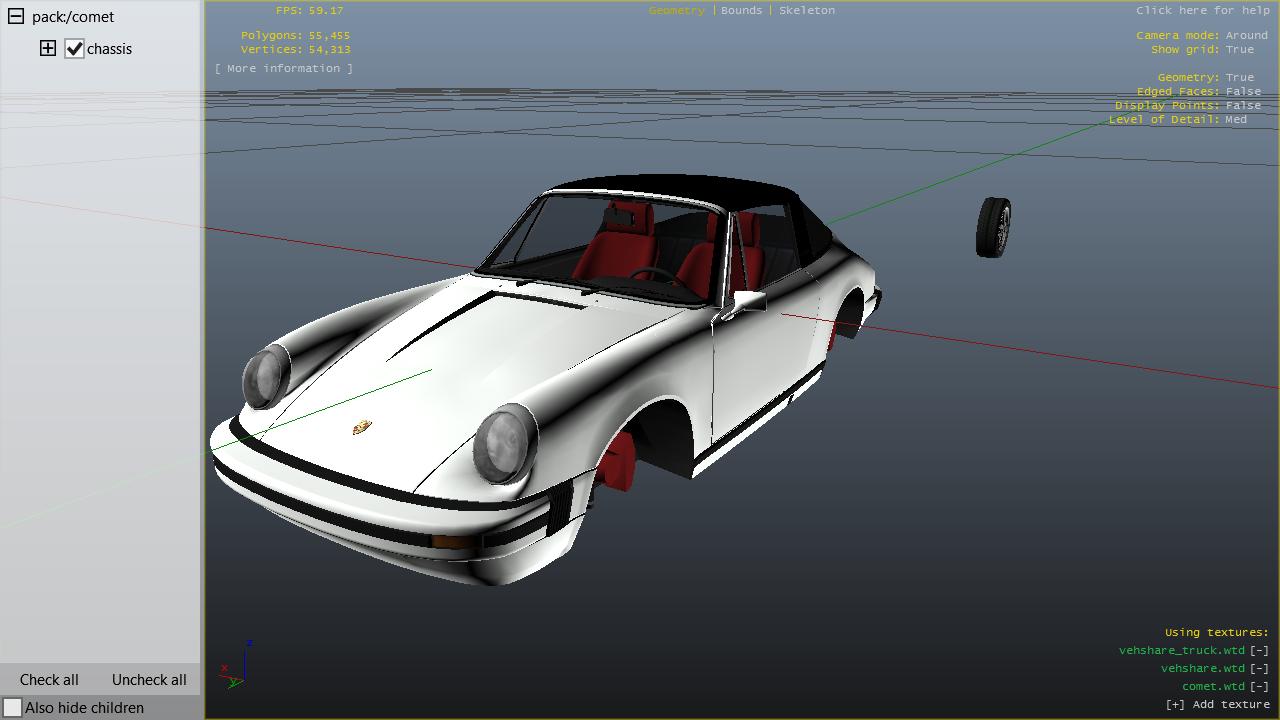This screenshot has width=1280, height=720.
Task: Toggle Show grid True value
Action: coord(1239,49)
